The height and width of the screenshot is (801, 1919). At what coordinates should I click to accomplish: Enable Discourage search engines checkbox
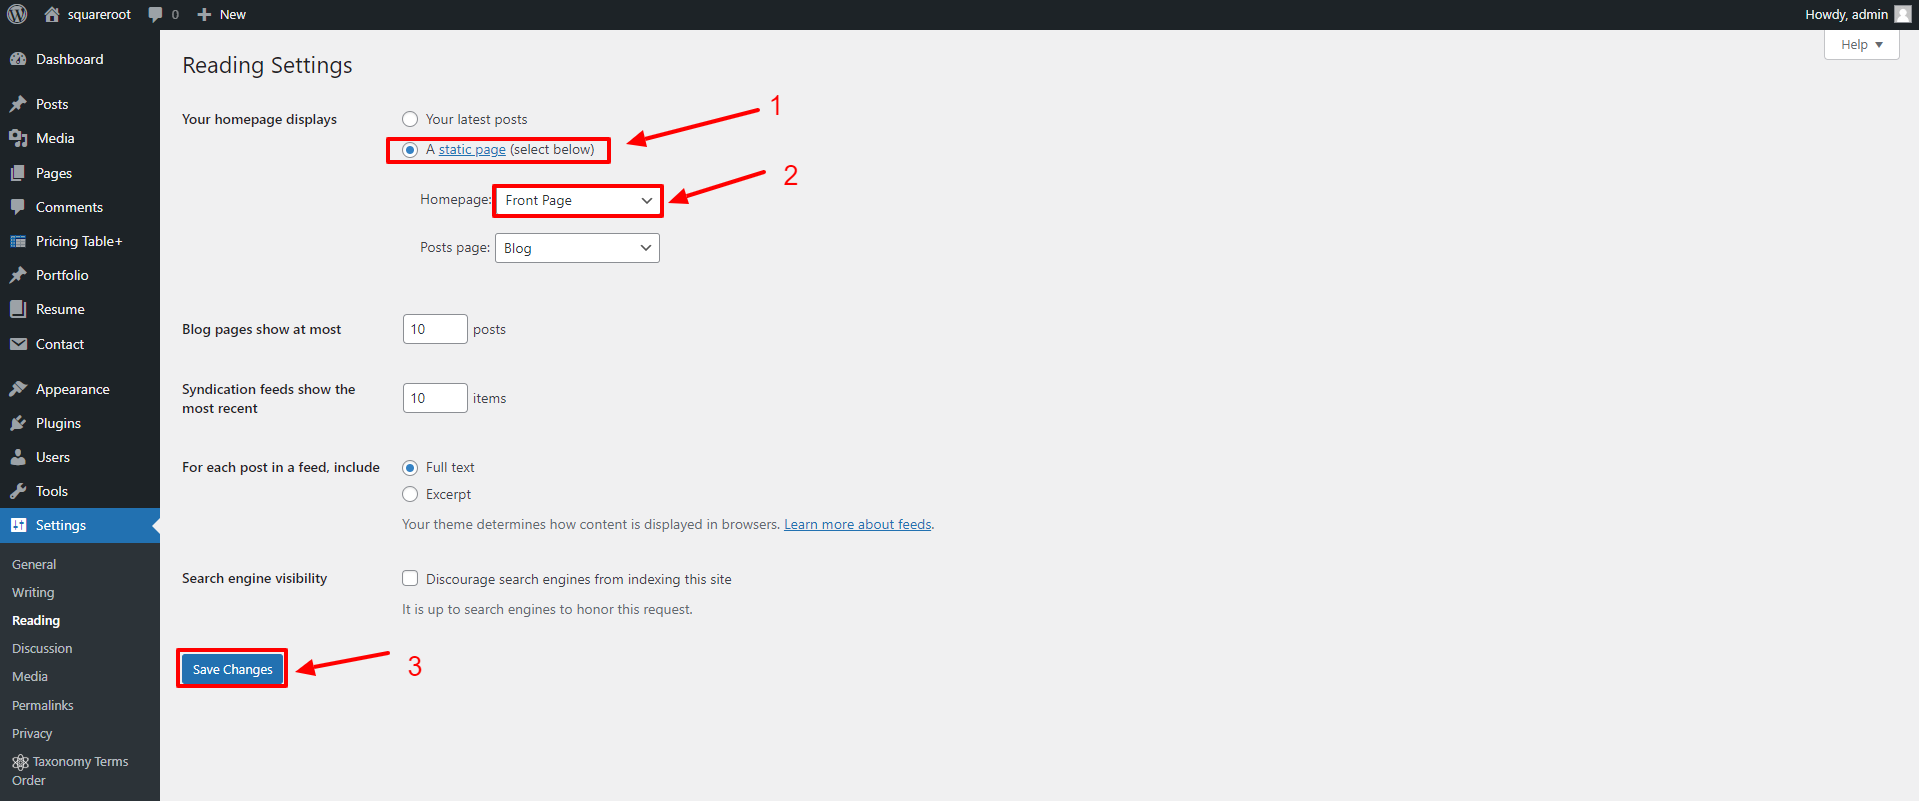410,578
